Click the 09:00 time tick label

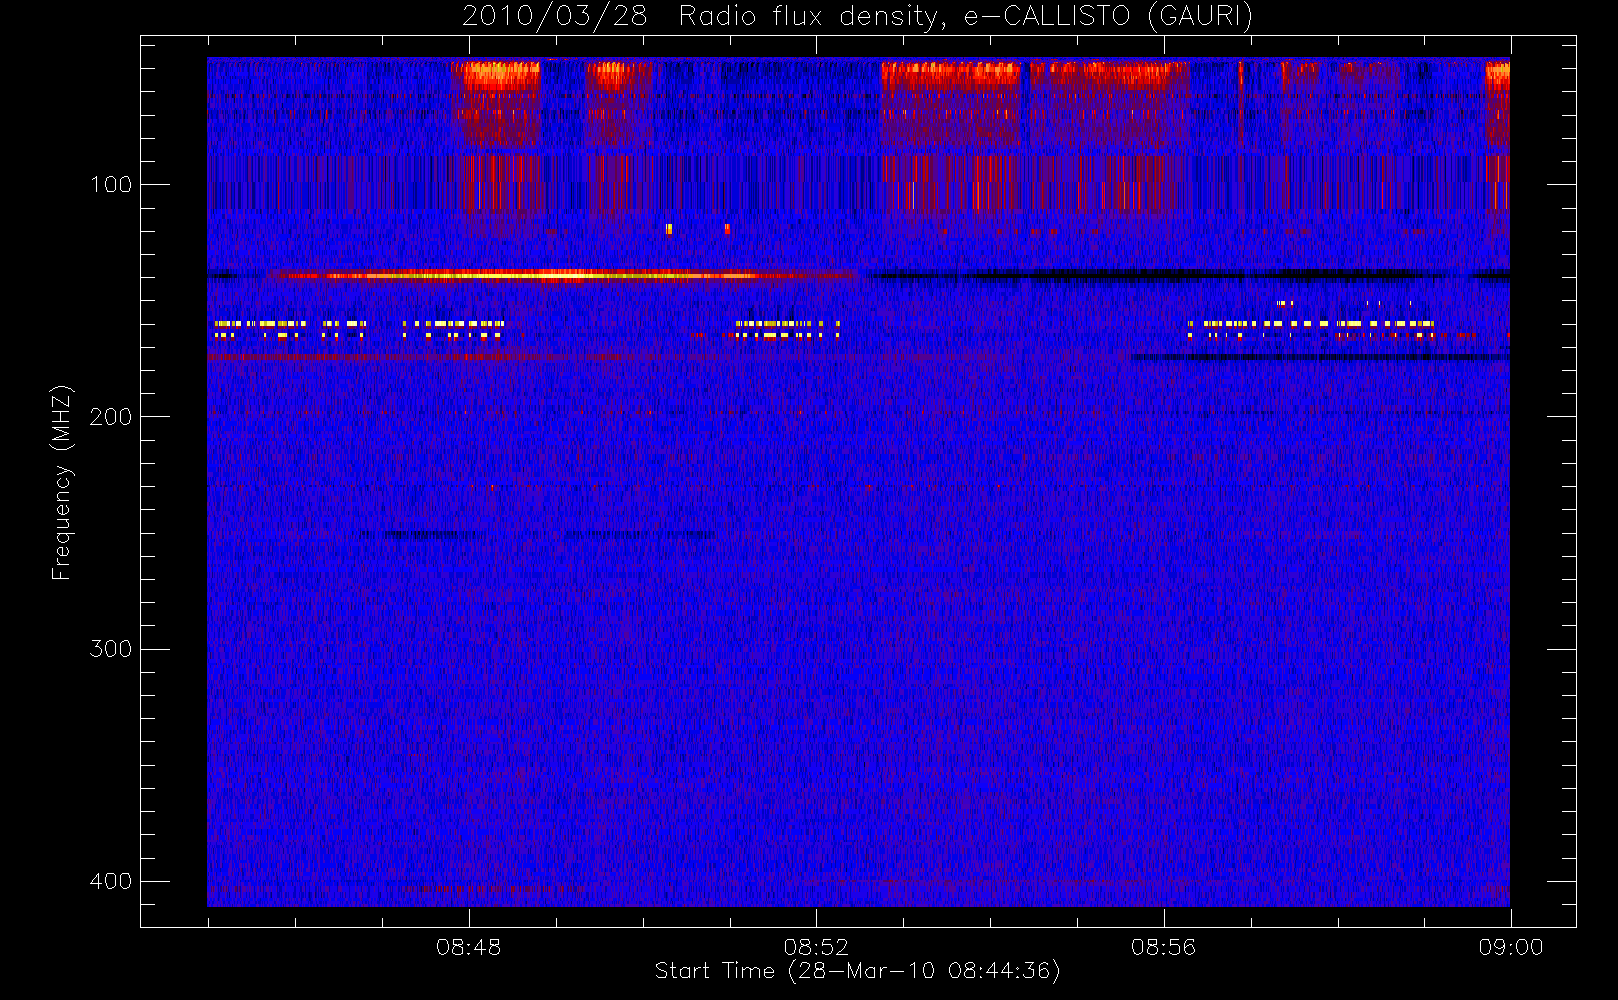(1510, 947)
